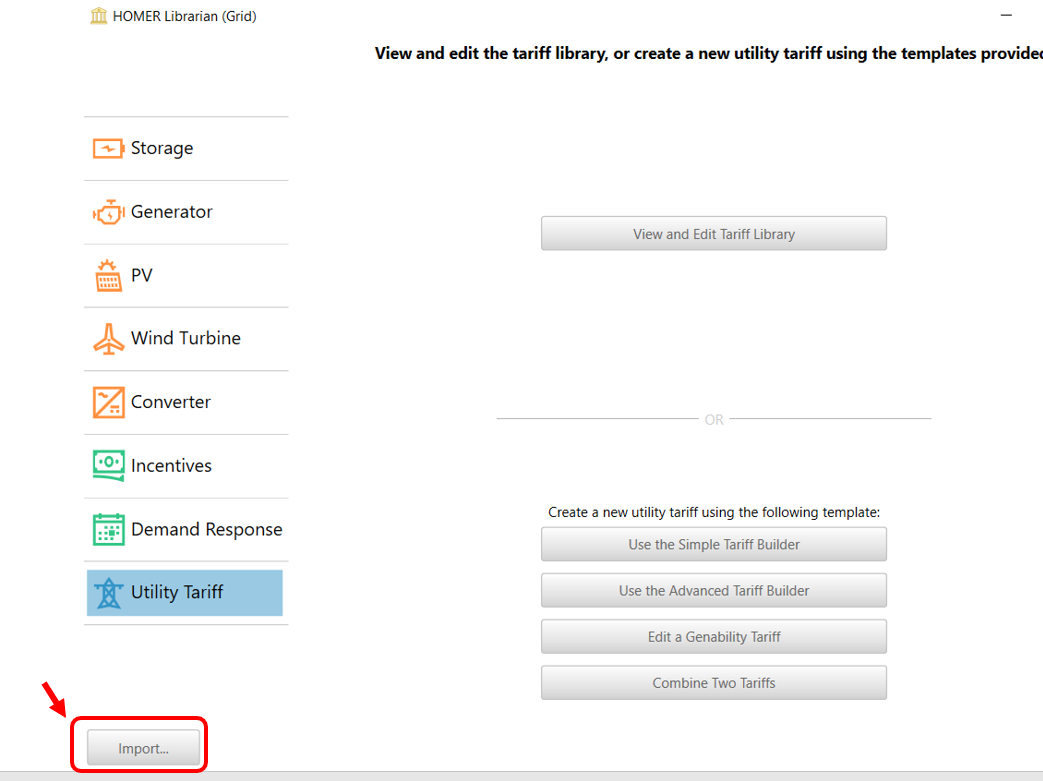Screen dimensions: 1043x781
Task: Click the Import... button
Action: pyautogui.click(x=143, y=748)
